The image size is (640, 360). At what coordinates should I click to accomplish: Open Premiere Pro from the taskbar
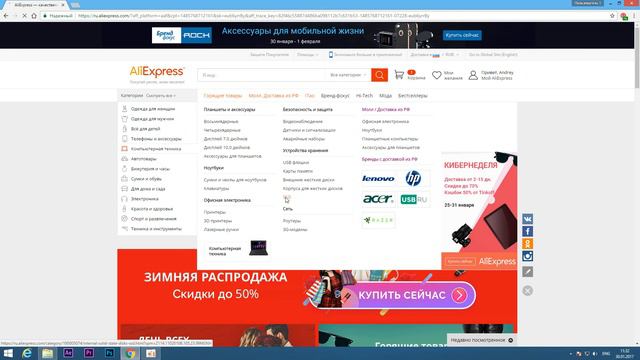(89, 353)
